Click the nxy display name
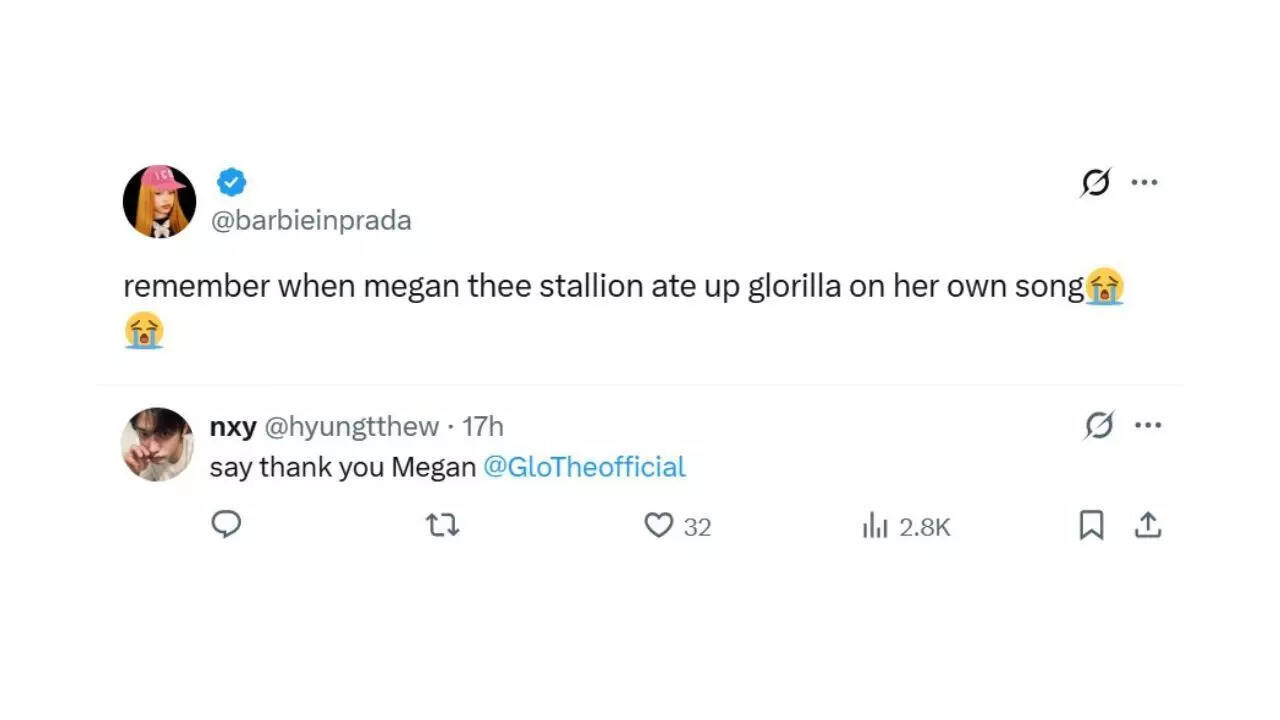 [234, 425]
